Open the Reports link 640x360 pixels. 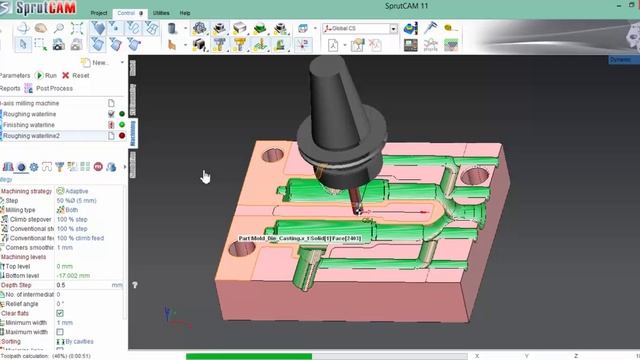click(x=10, y=88)
